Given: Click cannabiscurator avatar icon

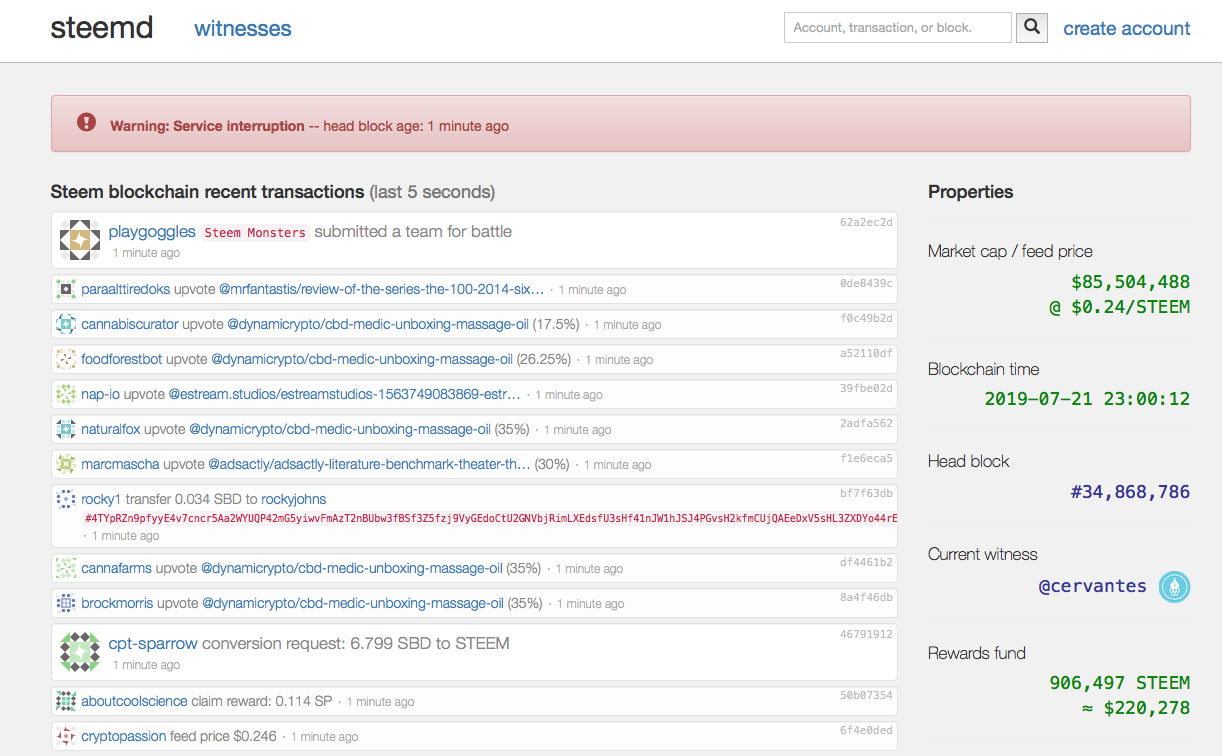Looking at the screenshot, I should tap(66, 324).
